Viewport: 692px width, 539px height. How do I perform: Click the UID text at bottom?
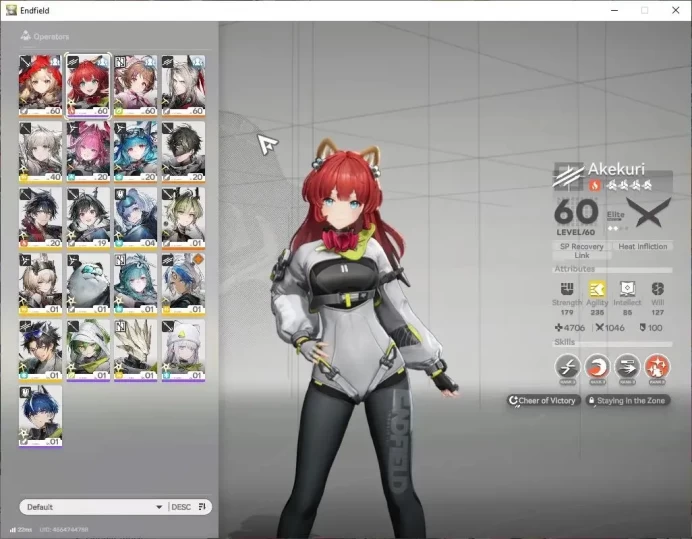(x=64, y=529)
